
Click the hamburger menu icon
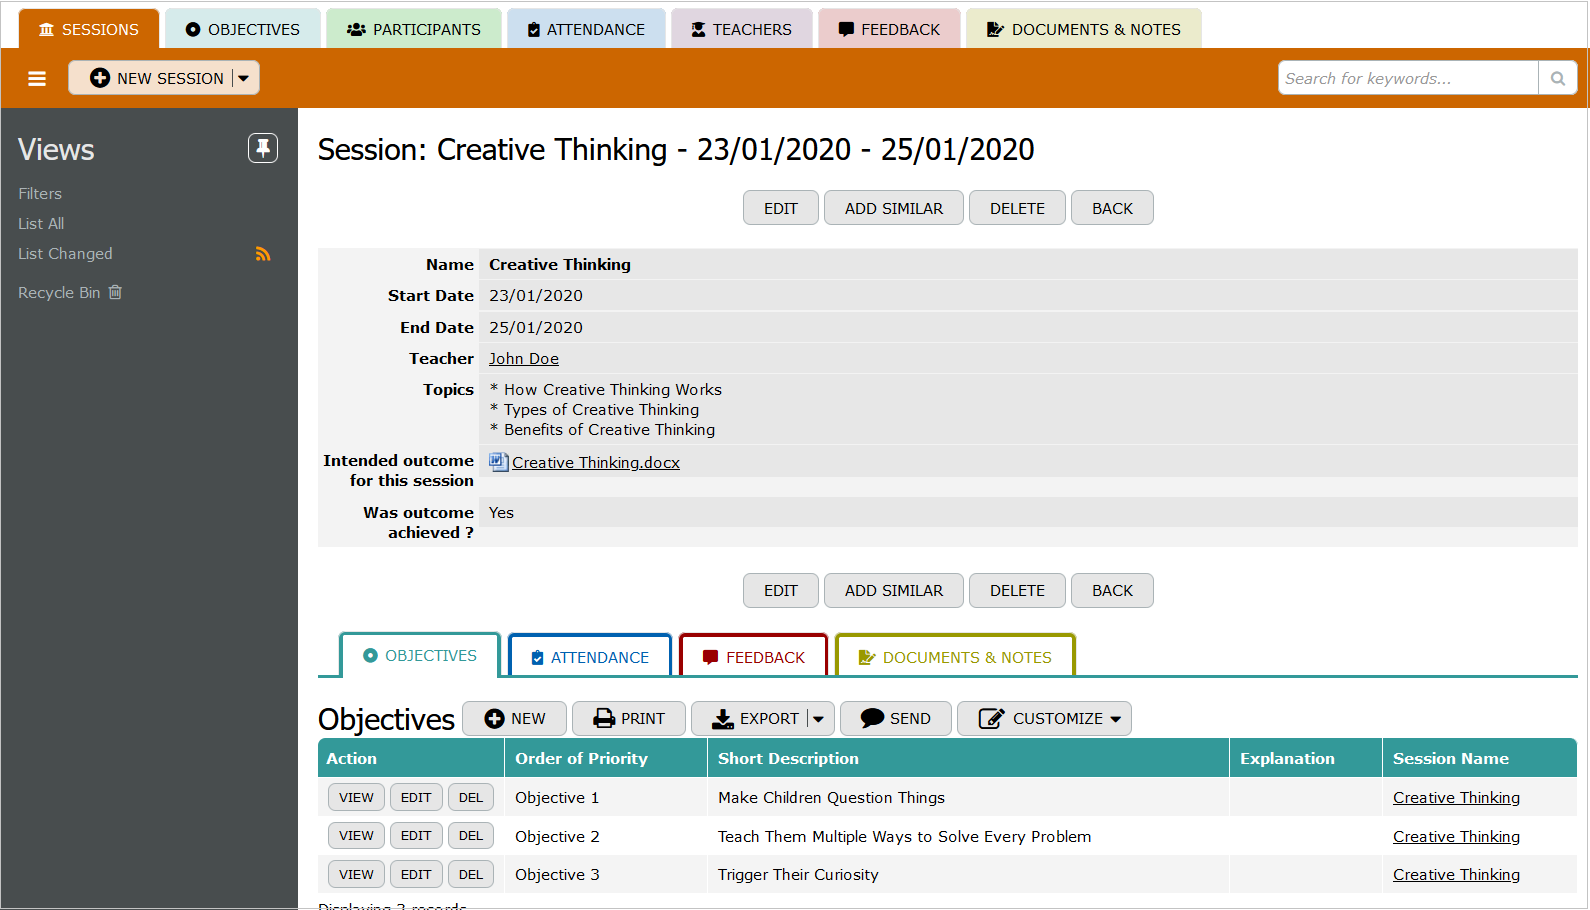pyautogui.click(x=37, y=79)
